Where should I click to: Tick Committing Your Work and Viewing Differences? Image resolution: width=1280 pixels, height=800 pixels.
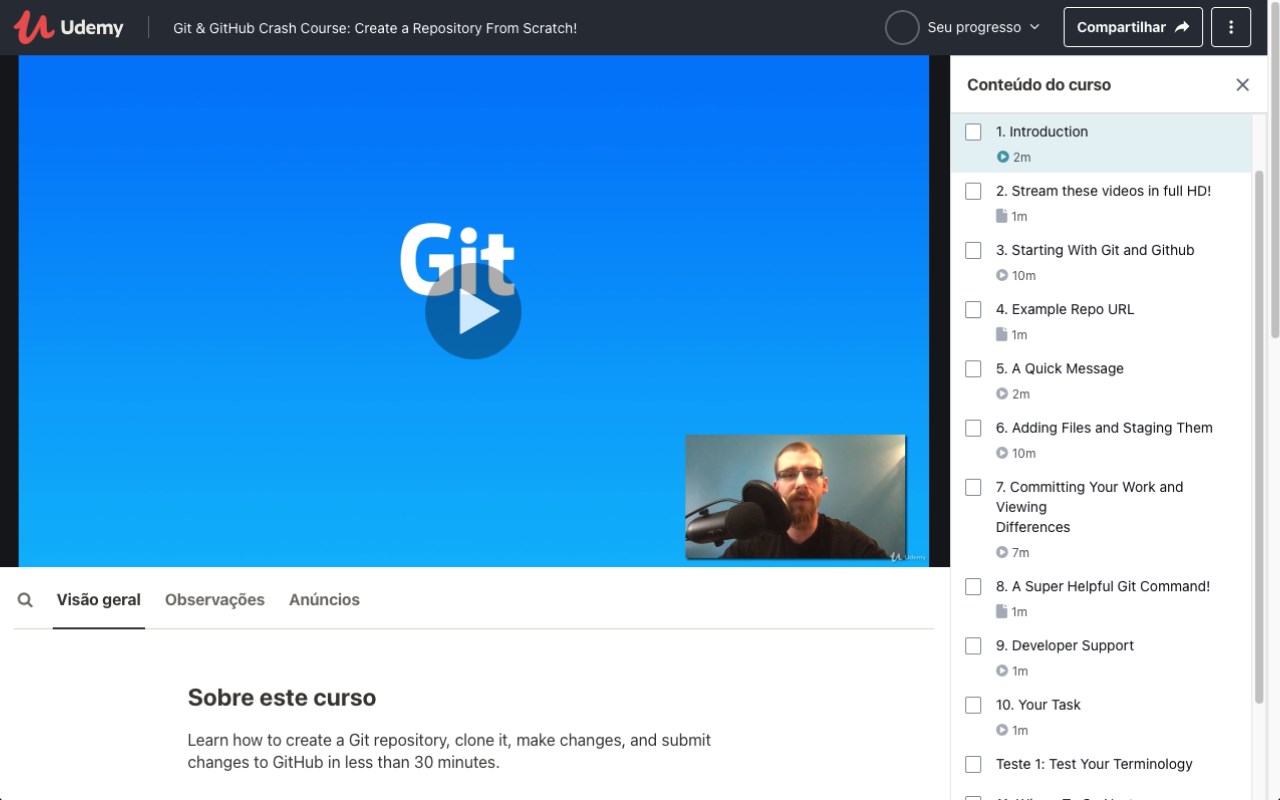point(973,487)
